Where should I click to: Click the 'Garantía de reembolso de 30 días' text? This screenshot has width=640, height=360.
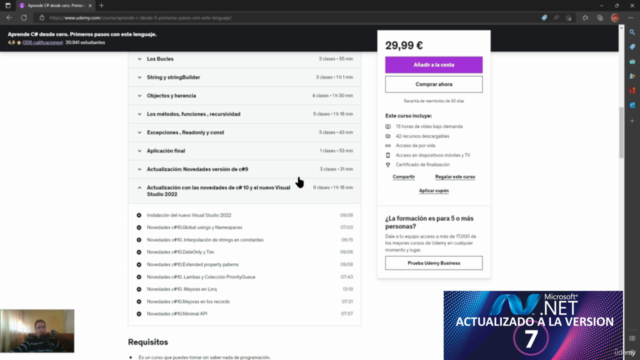click(433, 101)
